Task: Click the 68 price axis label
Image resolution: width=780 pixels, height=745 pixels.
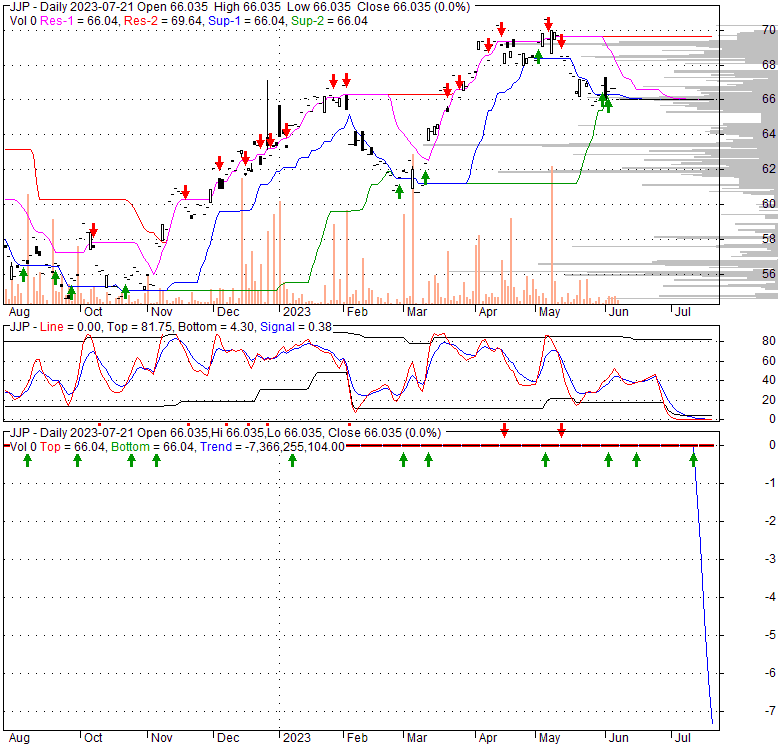Action: (769, 65)
